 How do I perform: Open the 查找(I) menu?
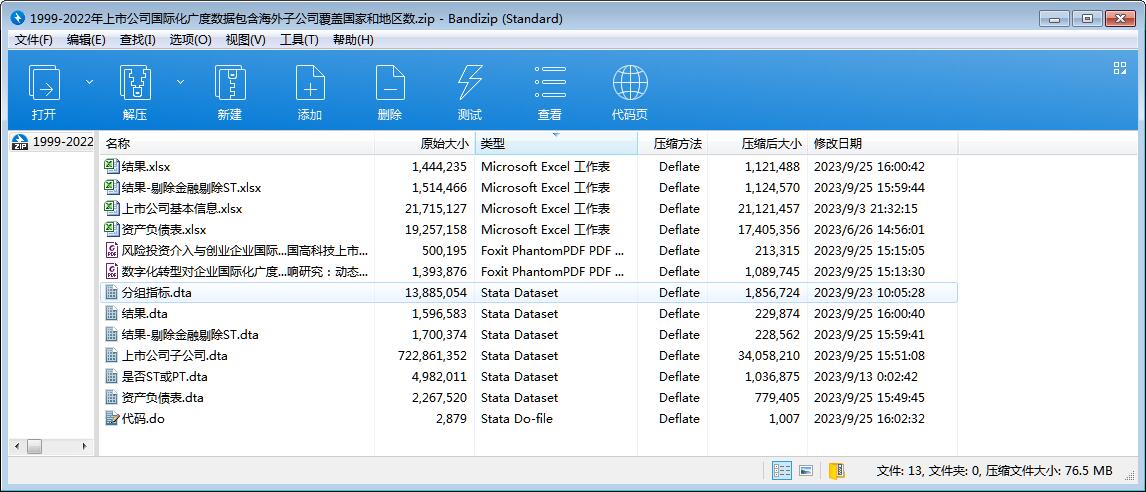[137, 39]
